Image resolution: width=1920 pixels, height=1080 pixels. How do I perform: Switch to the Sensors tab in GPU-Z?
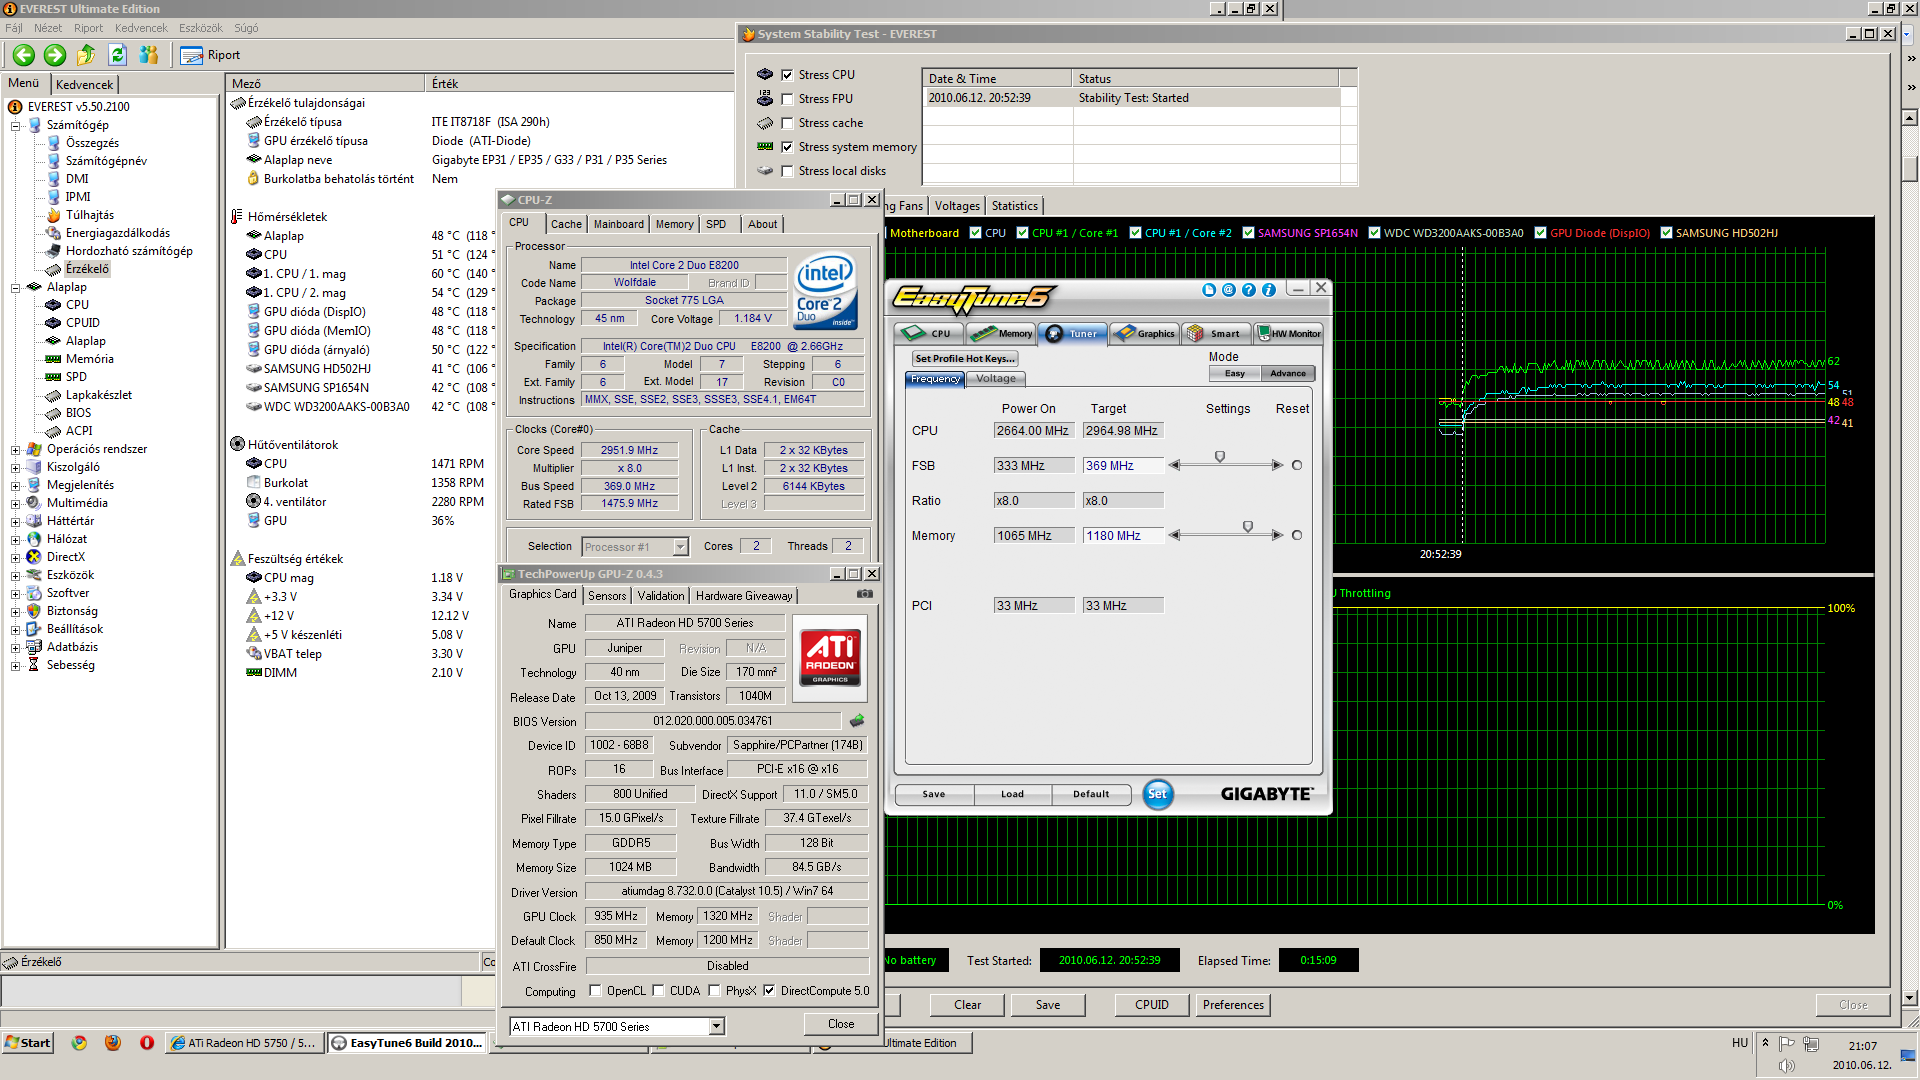coord(607,596)
